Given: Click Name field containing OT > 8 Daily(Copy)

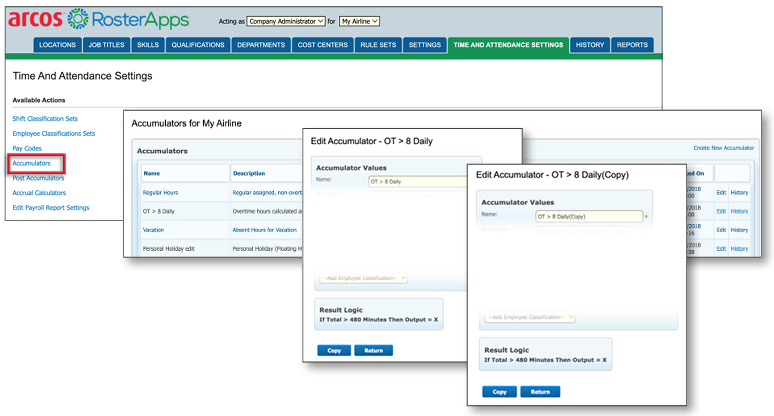Looking at the screenshot, I should coord(589,216).
